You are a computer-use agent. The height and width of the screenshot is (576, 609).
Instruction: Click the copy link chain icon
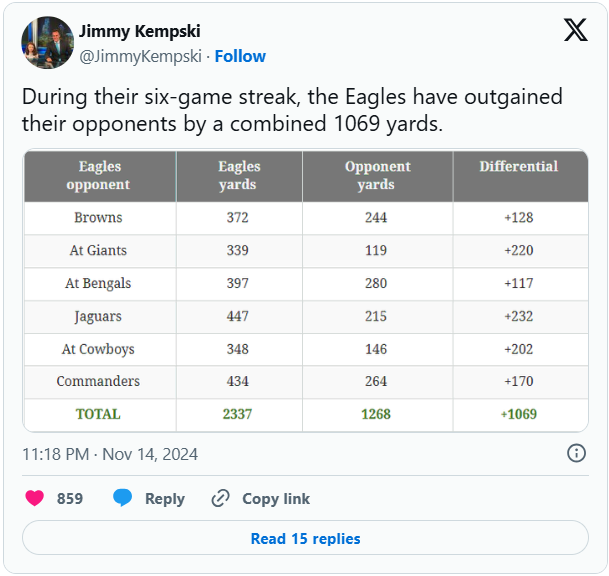pos(220,498)
